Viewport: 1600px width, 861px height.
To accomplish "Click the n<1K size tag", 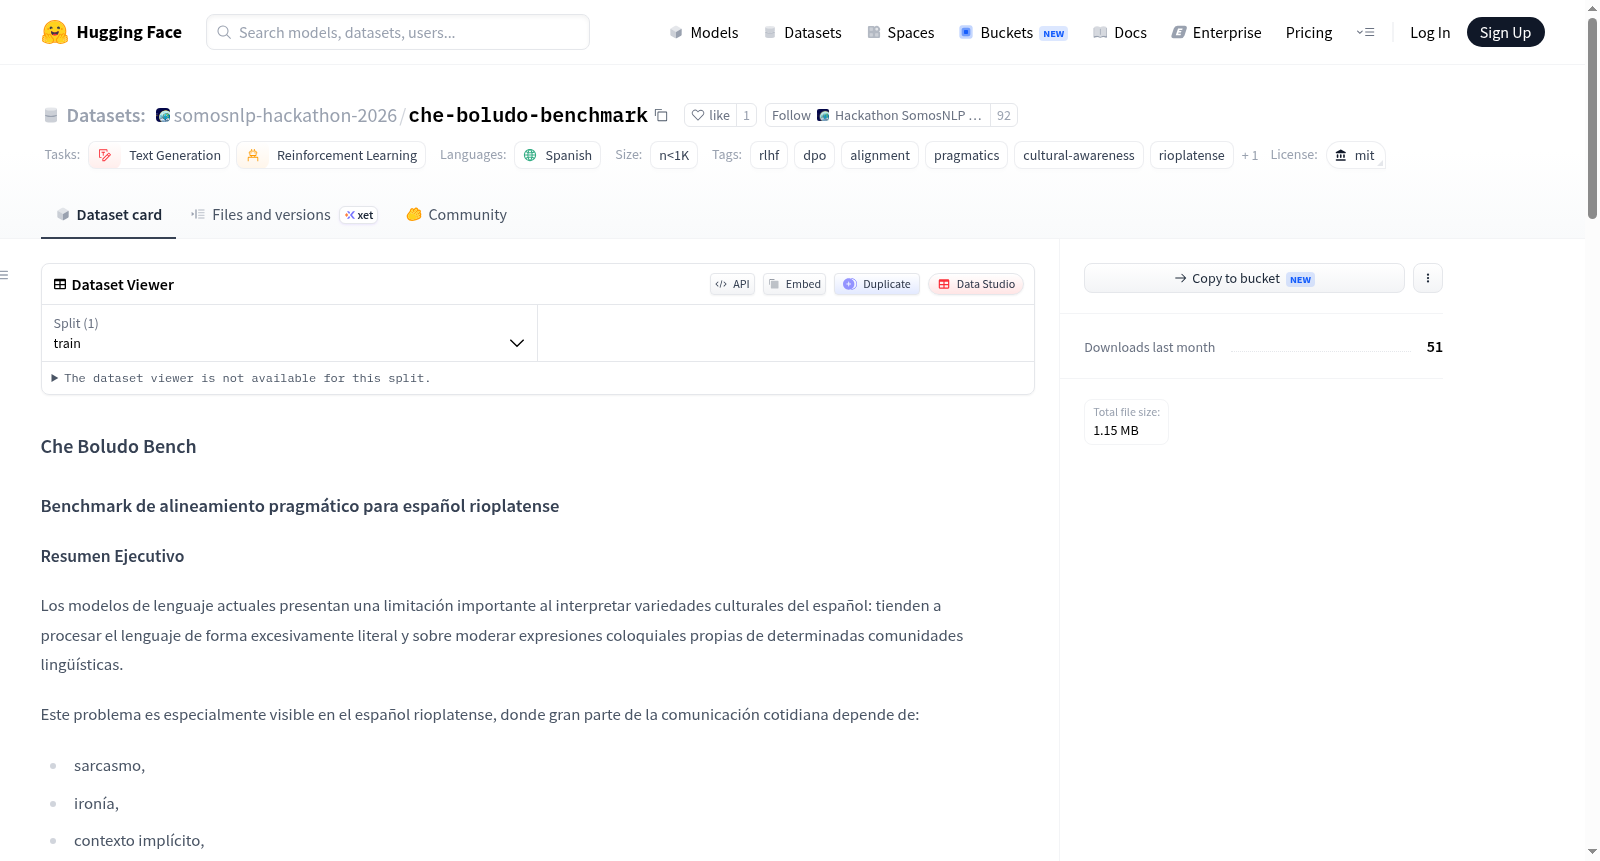I will 674,155.
